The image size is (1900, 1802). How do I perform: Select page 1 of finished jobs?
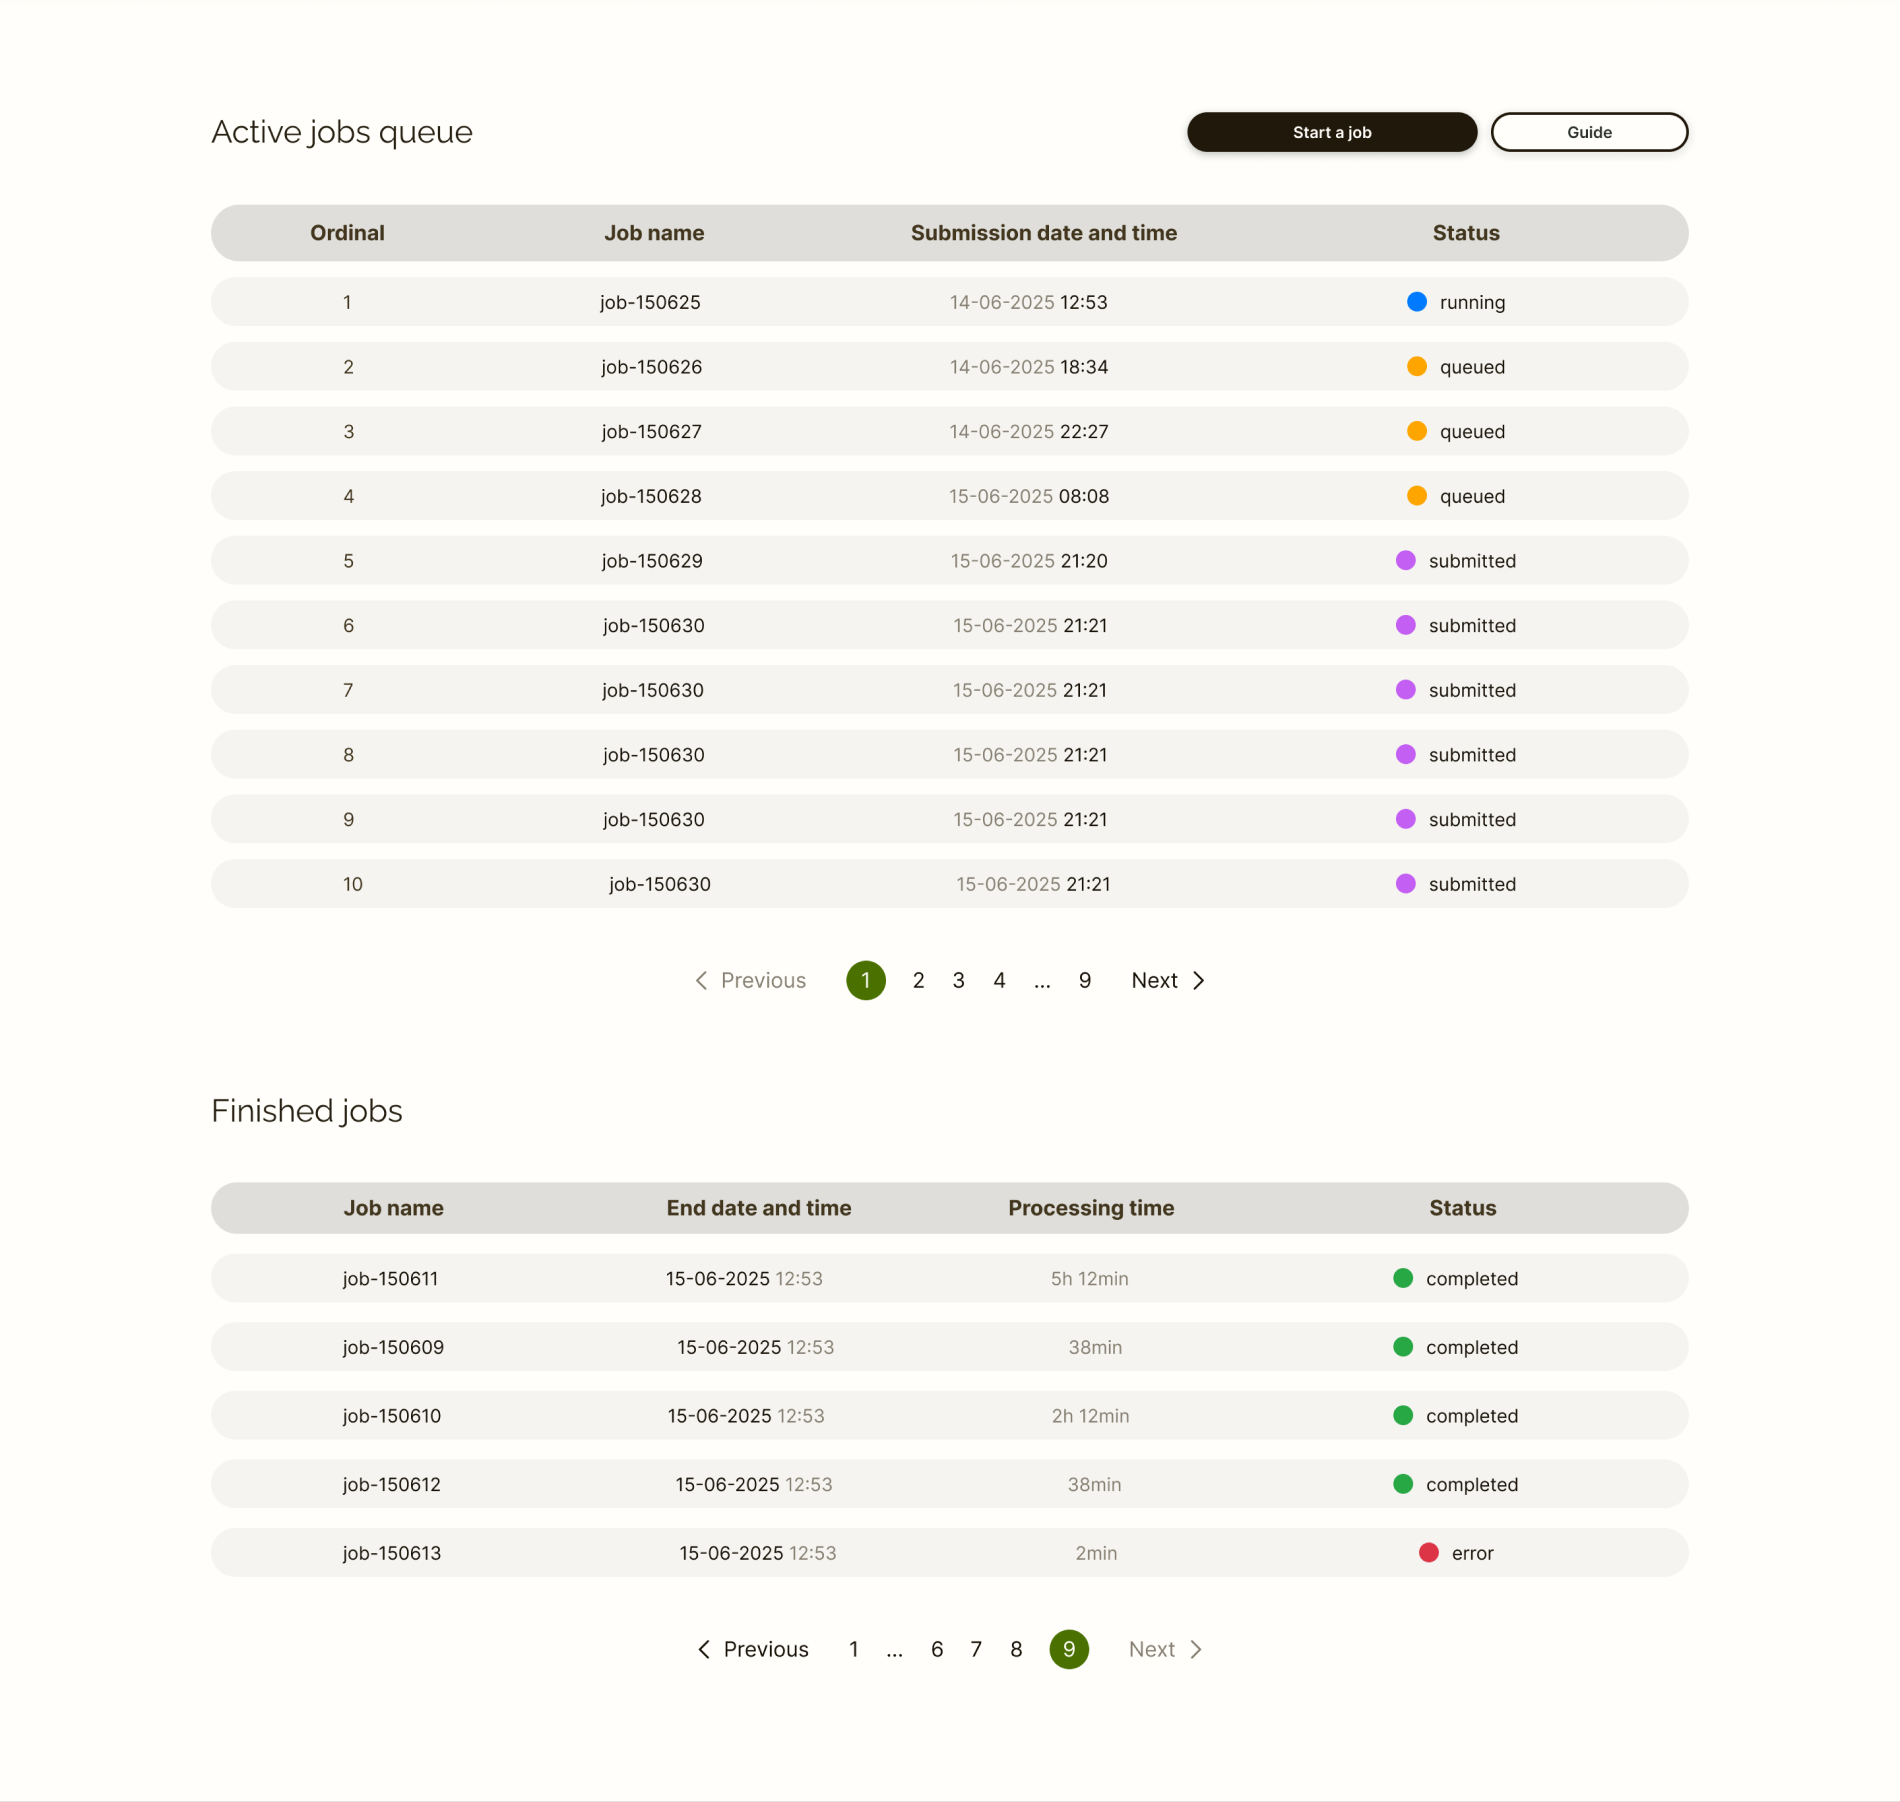click(x=853, y=1649)
